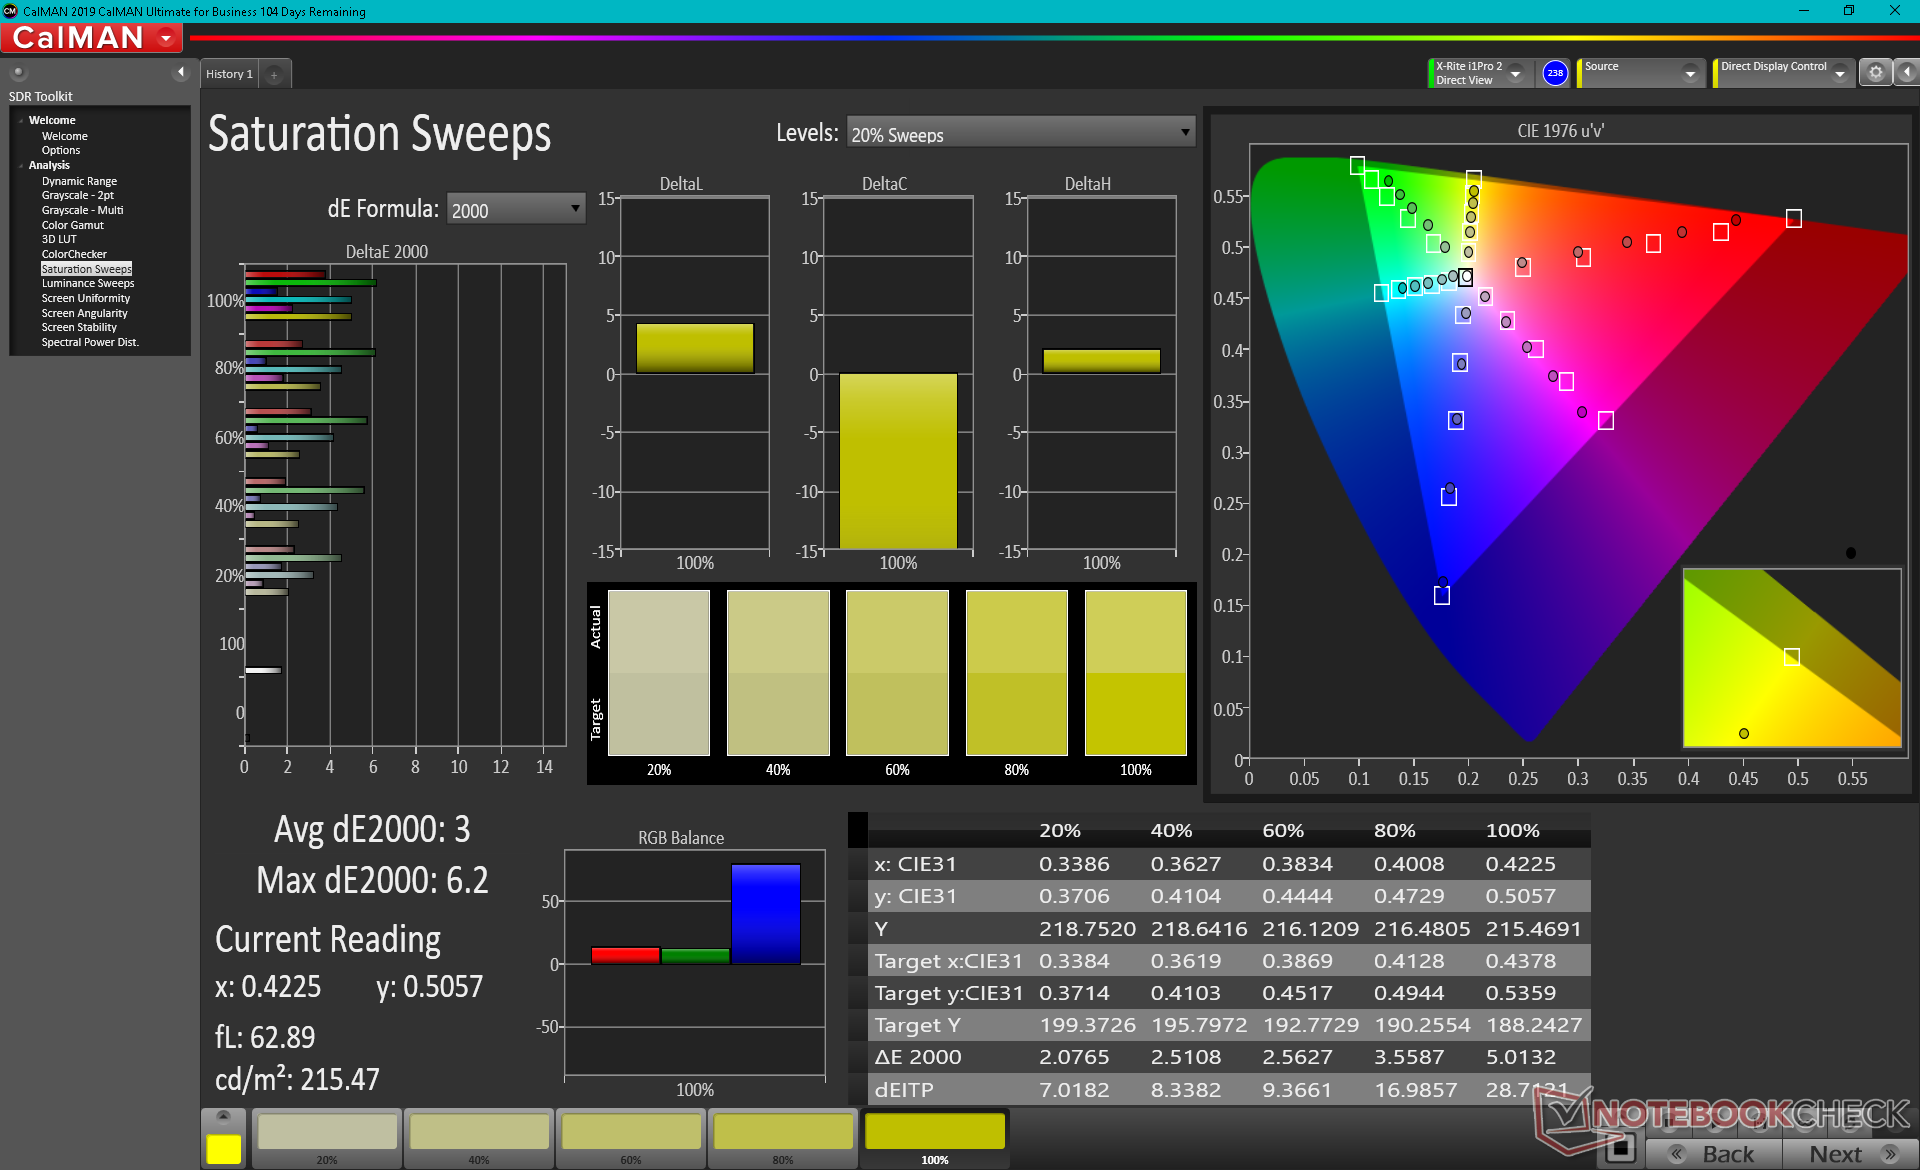
Task: Collapse the SDR Toolkit sidebar arrow
Action: click(x=181, y=72)
